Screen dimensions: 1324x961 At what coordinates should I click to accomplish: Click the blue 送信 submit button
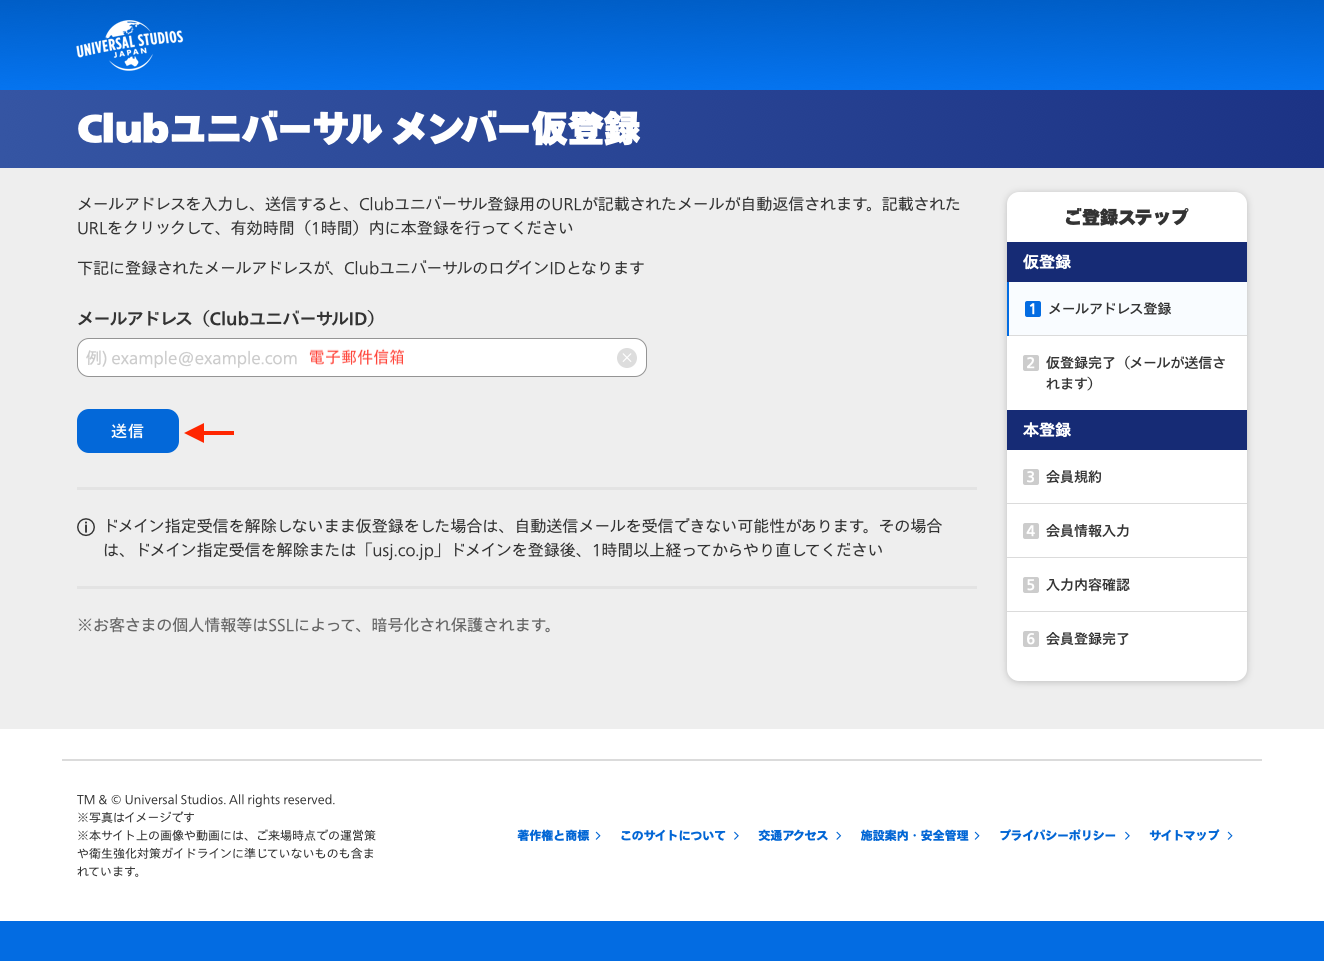(x=128, y=431)
